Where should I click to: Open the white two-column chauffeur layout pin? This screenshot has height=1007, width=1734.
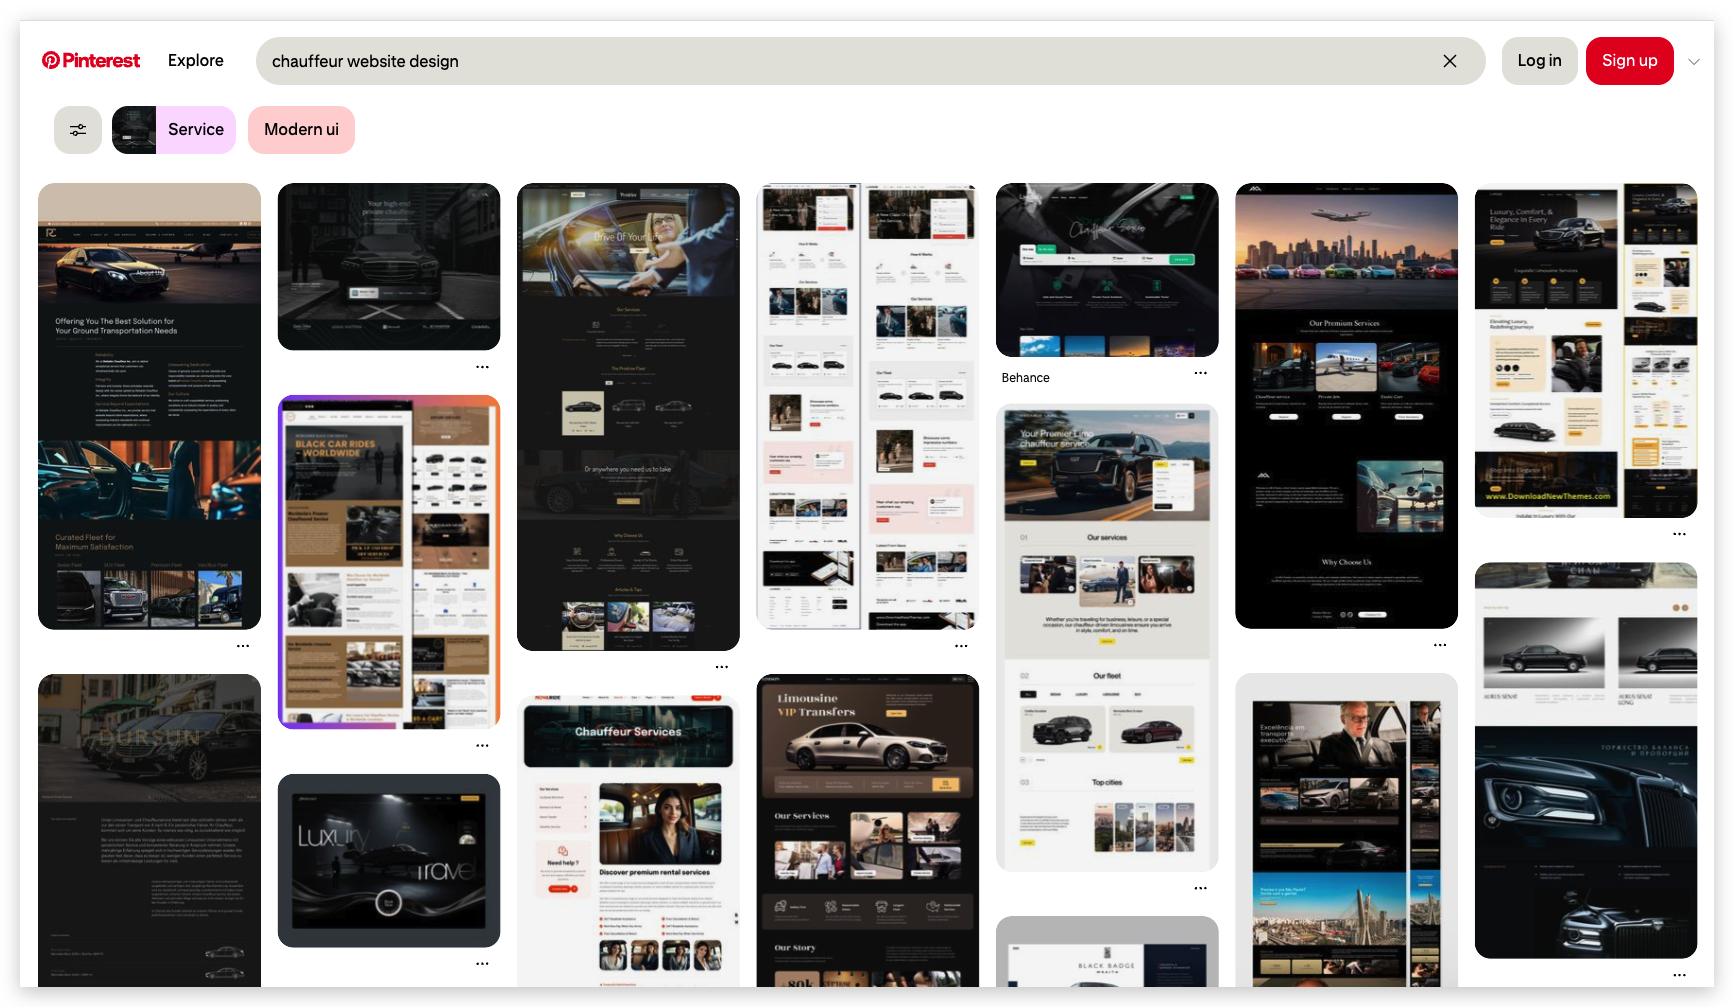point(868,406)
